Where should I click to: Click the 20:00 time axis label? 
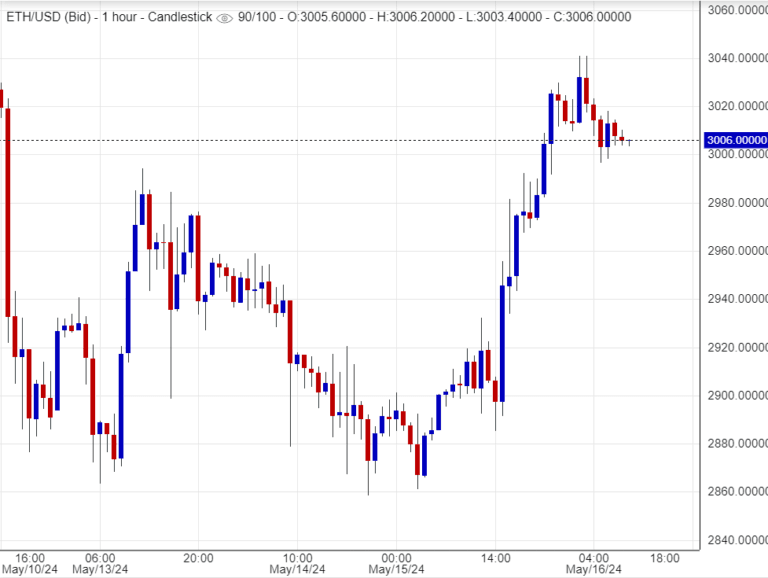(x=198, y=557)
